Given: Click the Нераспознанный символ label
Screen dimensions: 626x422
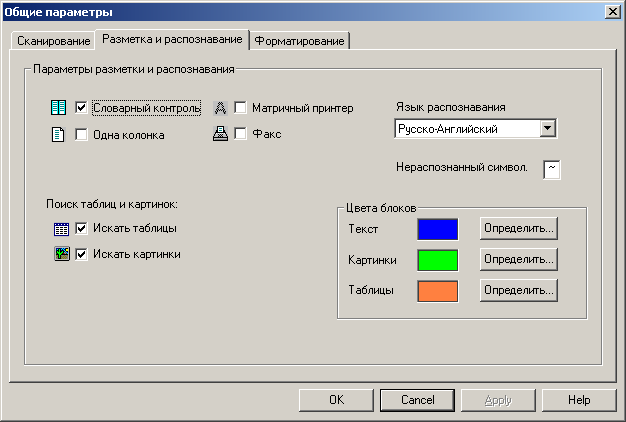Looking at the screenshot, I should (x=462, y=167).
